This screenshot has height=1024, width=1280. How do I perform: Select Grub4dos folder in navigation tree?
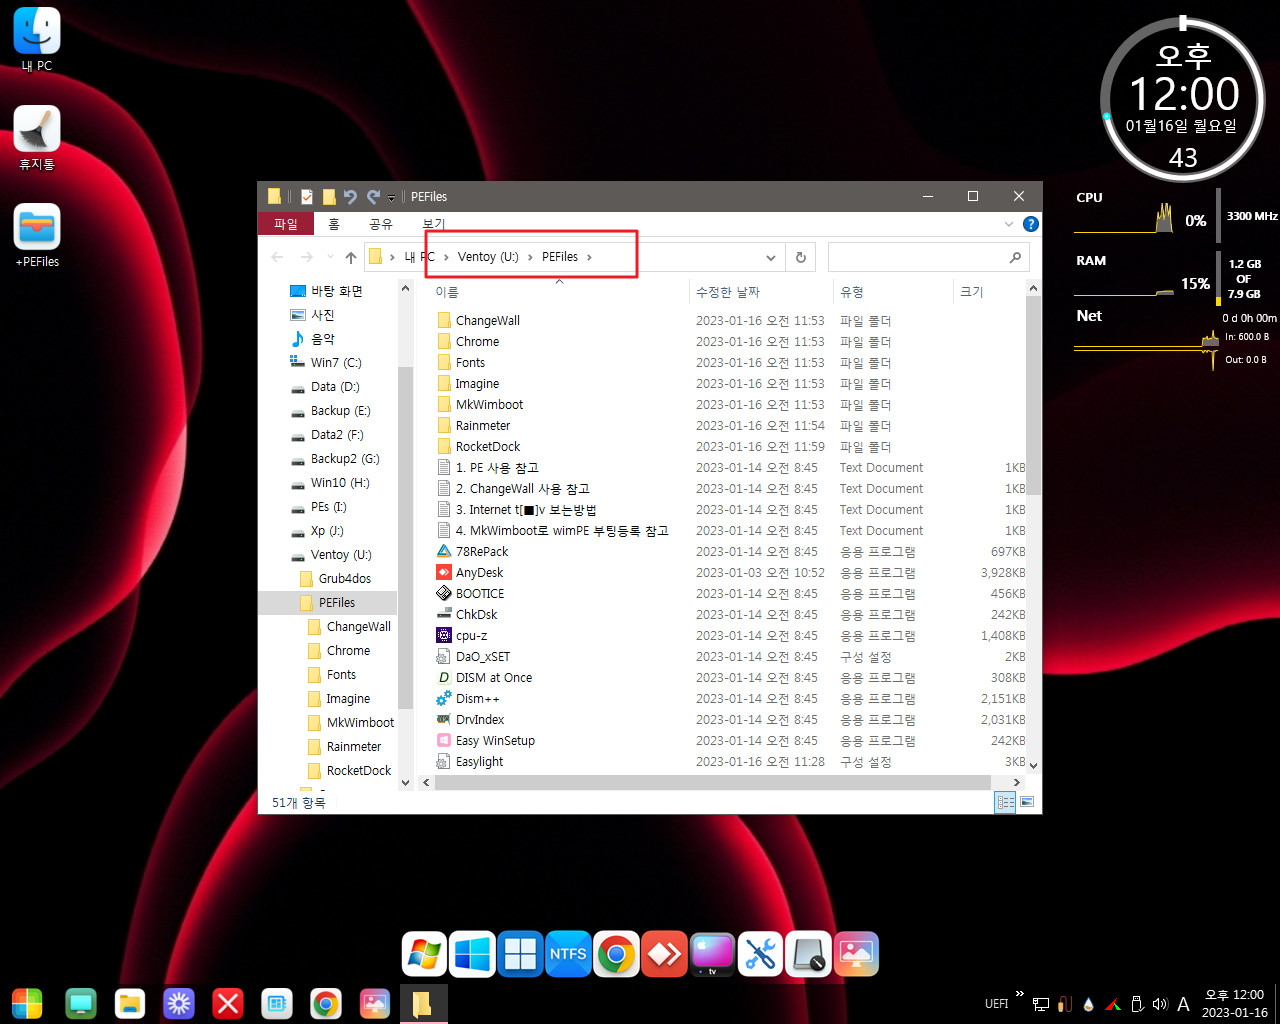click(x=345, y=579)
